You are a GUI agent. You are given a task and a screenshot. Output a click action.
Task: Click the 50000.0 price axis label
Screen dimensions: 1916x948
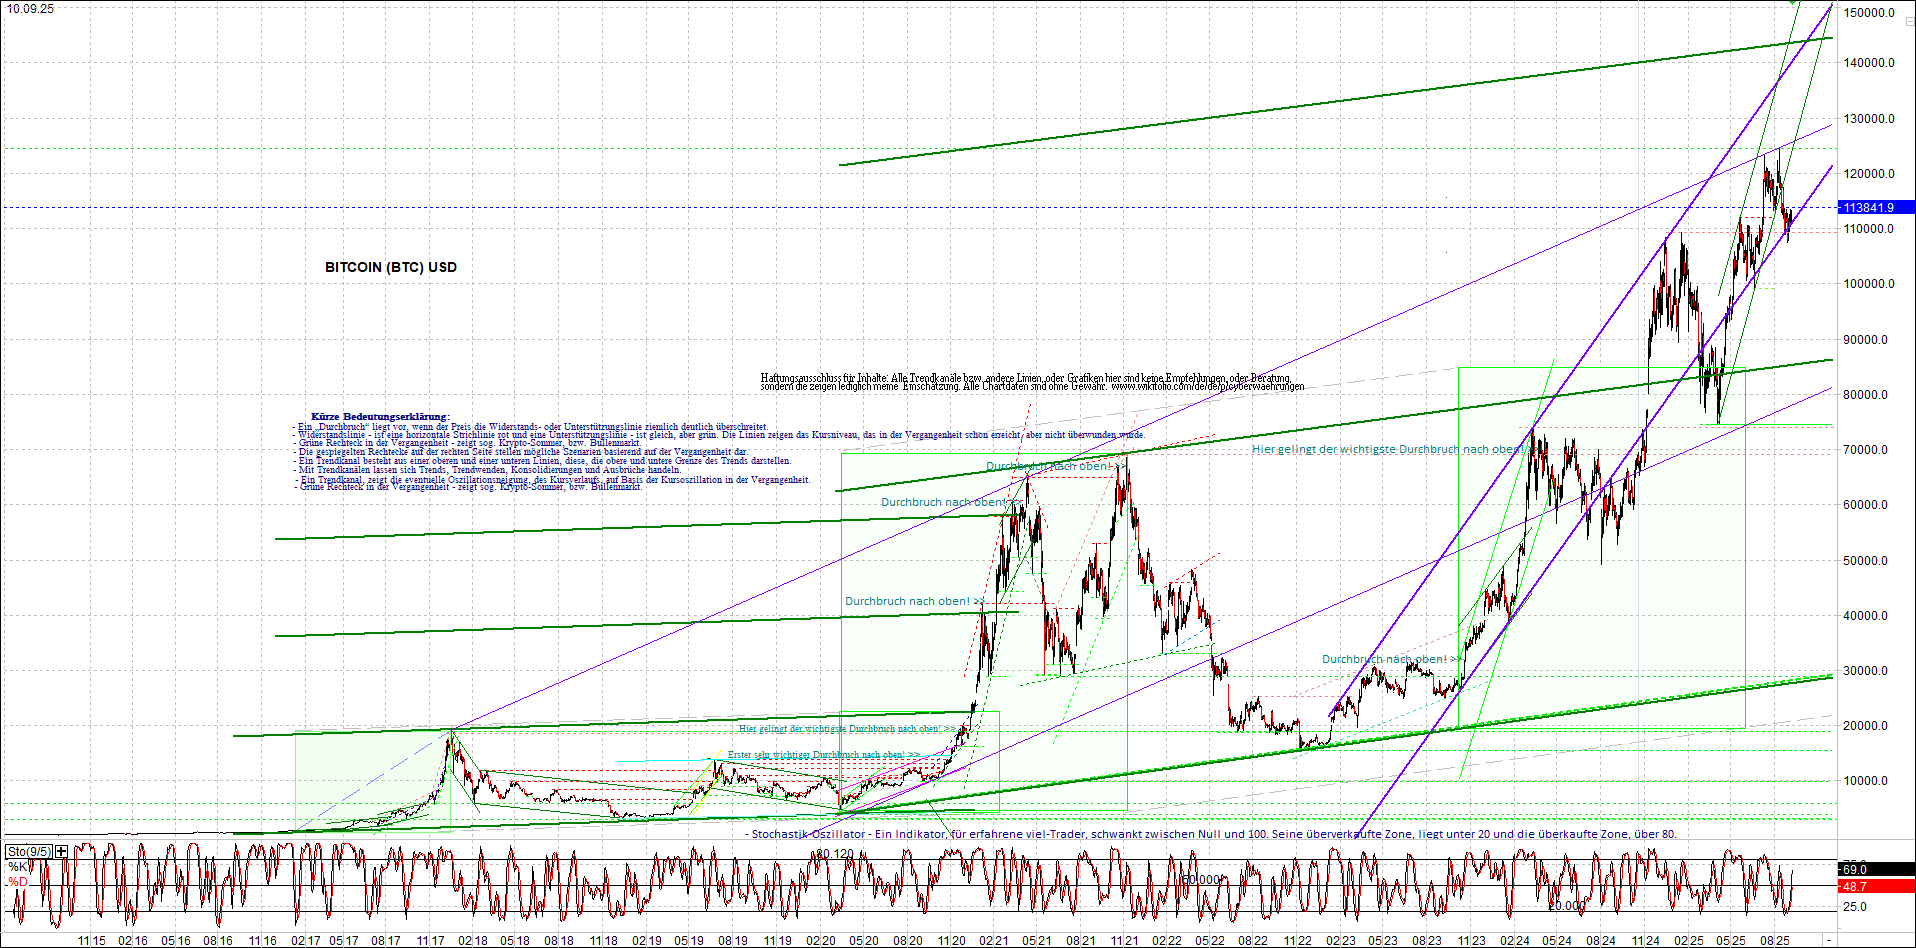(x=1866, y=561)
